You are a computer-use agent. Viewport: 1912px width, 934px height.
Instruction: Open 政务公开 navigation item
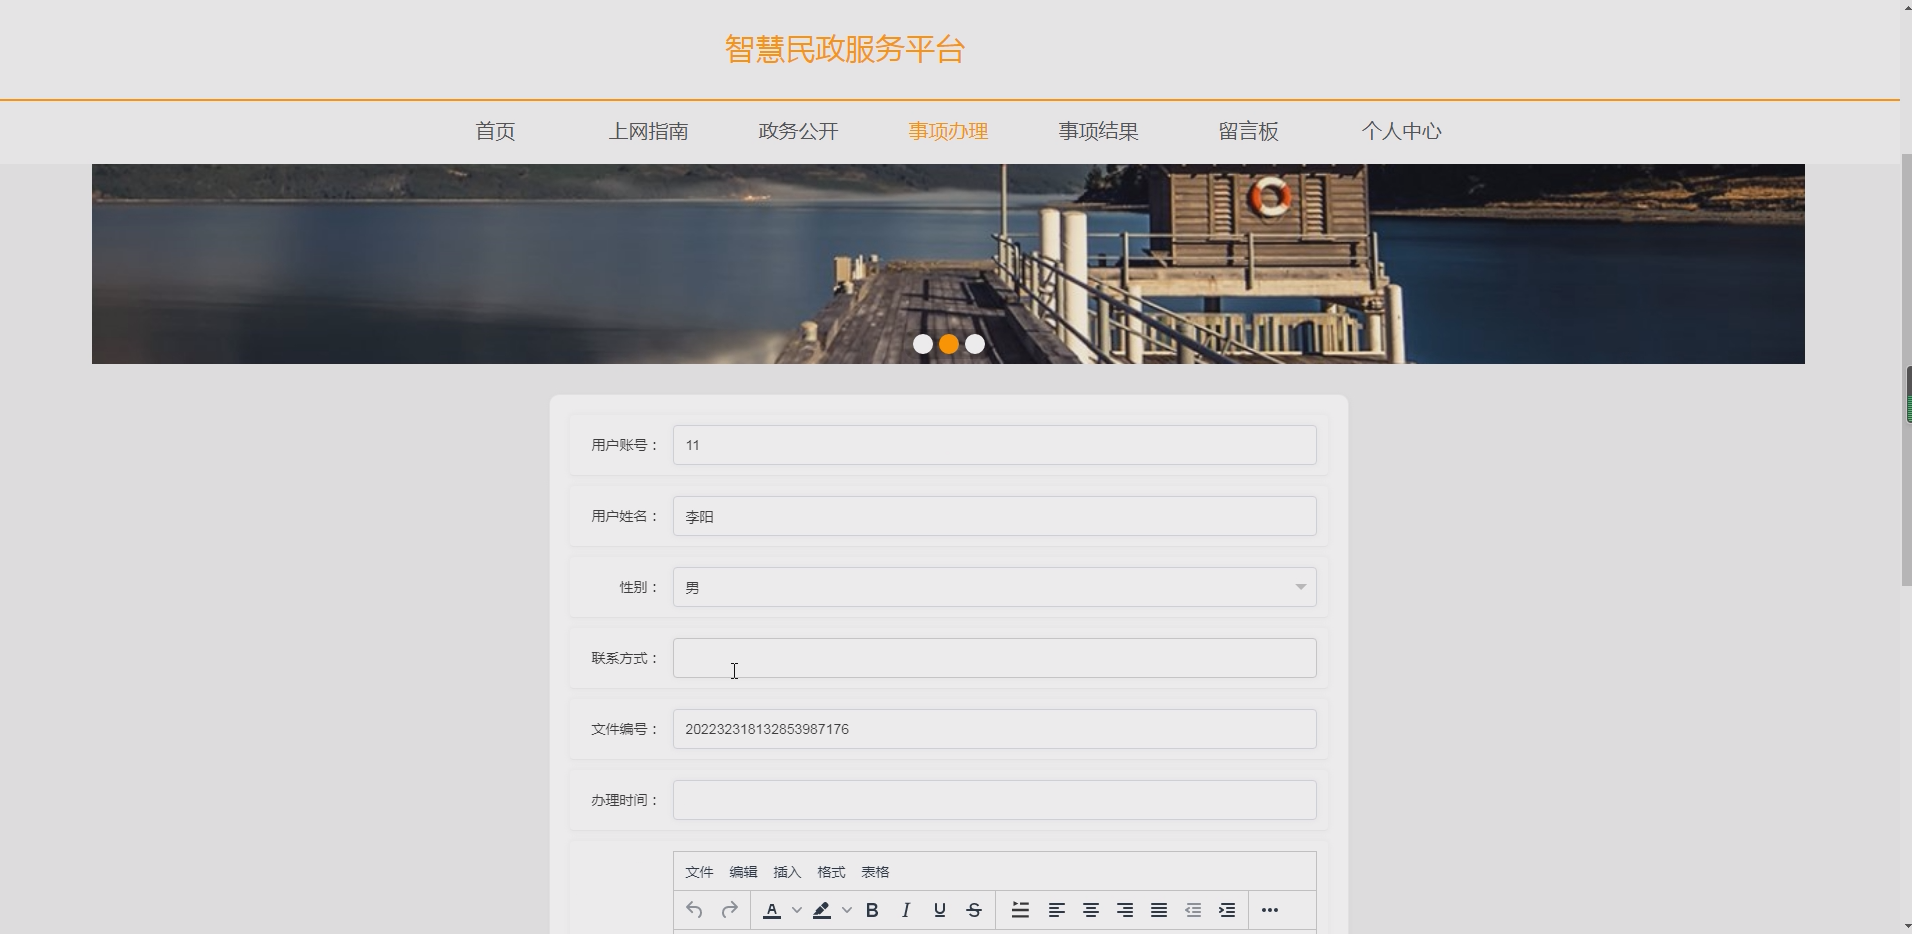click(798, 131)
